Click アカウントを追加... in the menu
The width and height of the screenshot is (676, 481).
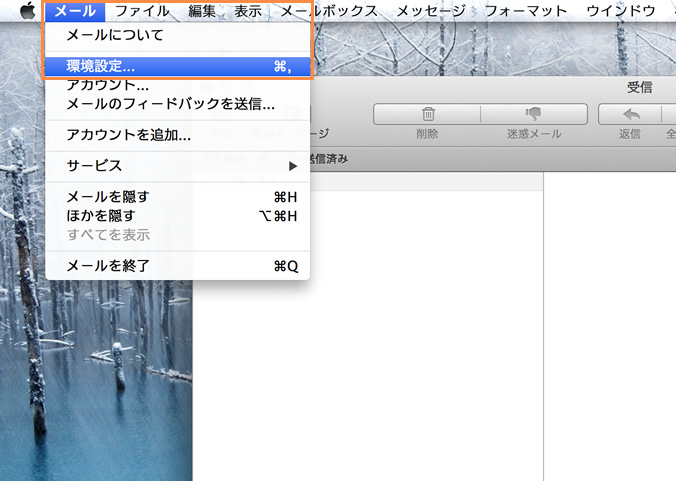(x=128, y=134)
